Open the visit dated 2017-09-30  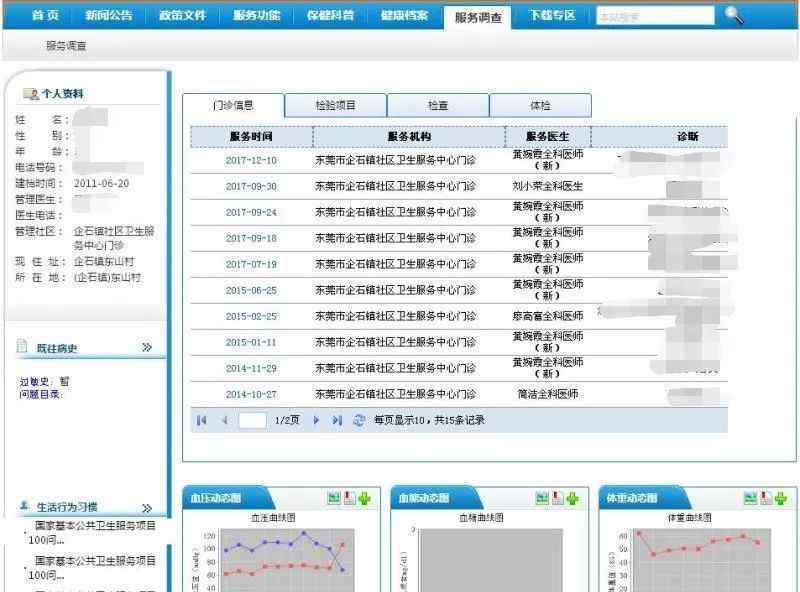coord(251,186)
